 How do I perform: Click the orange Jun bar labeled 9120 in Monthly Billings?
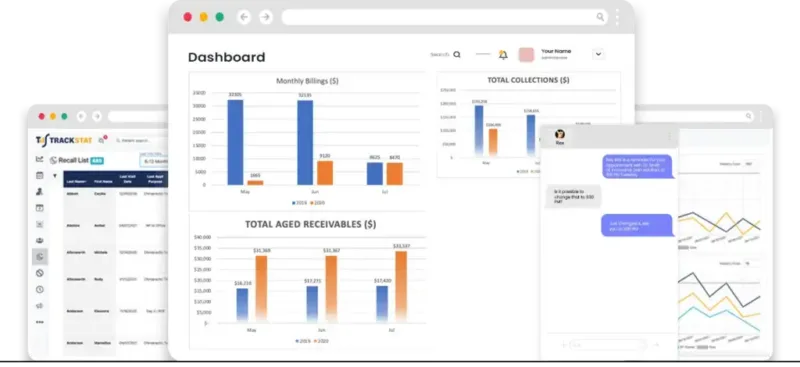point(324,173)
